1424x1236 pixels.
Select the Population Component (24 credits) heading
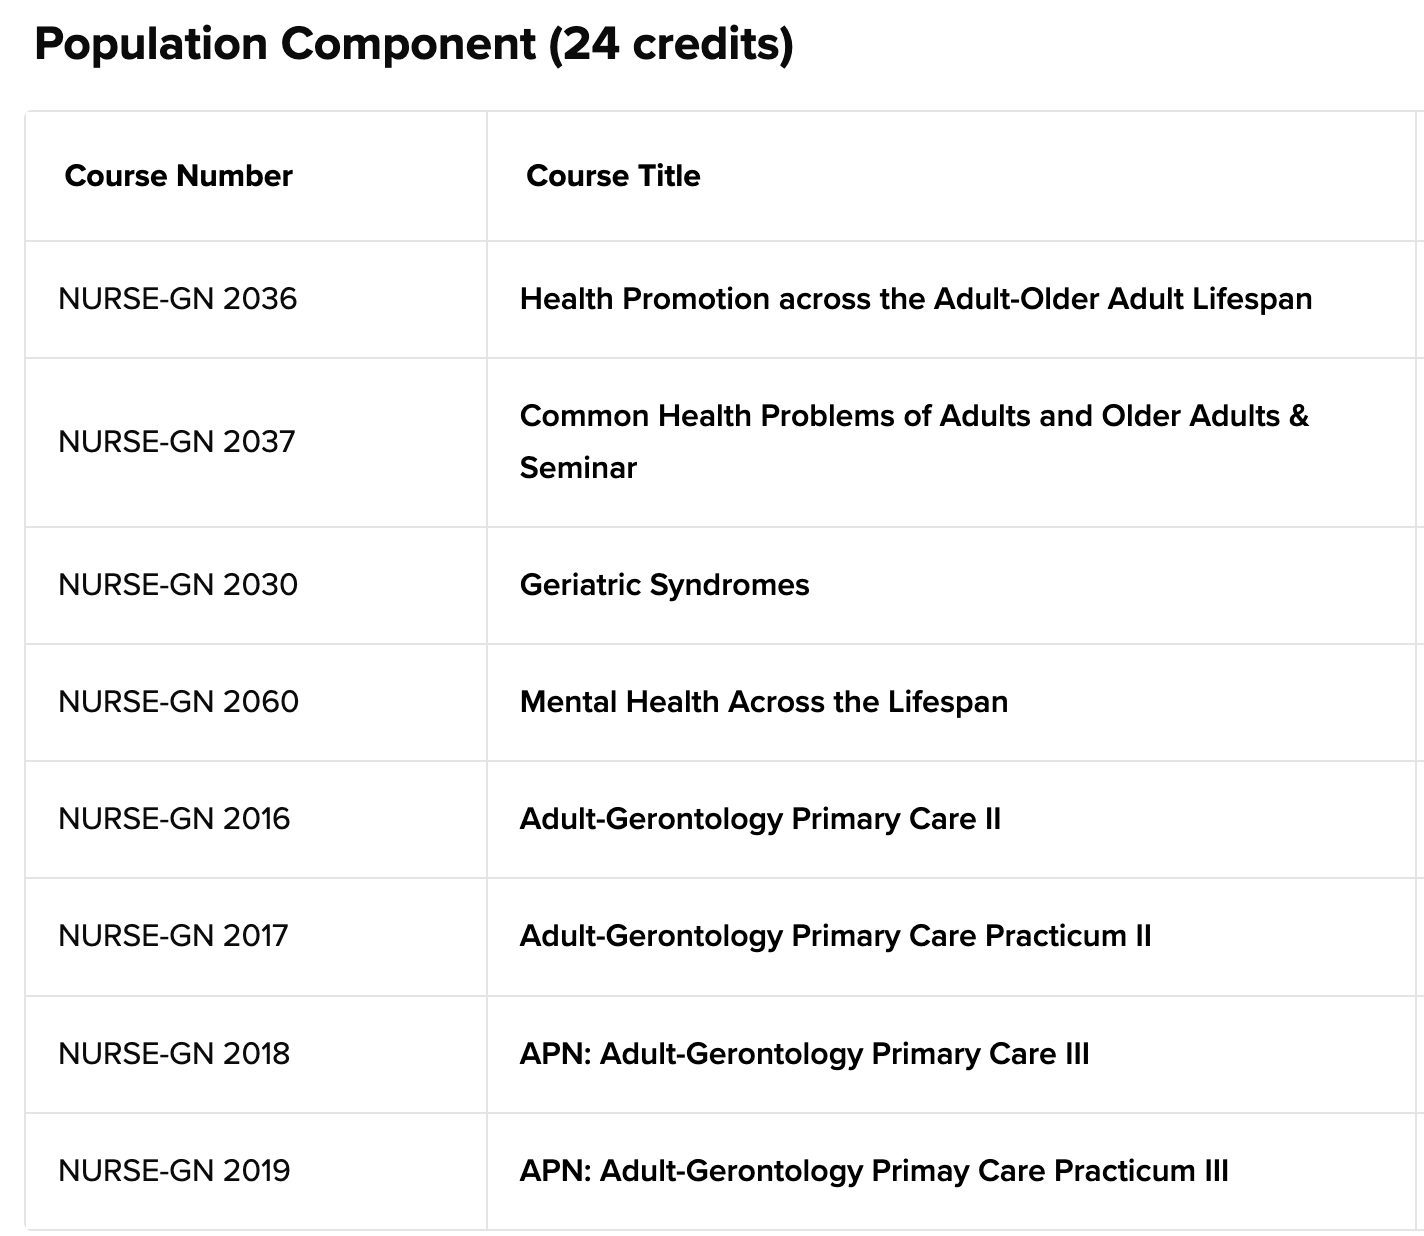[x=414, y=45]
